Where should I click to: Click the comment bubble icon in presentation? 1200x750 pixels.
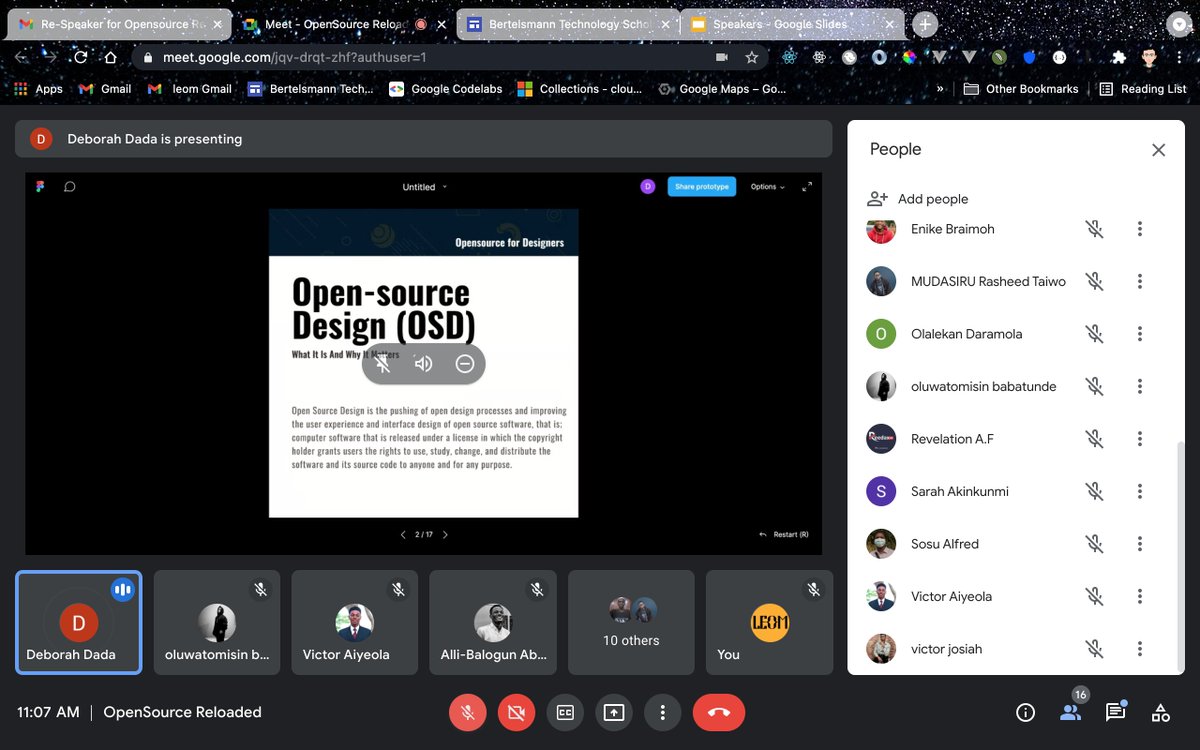(x=70, y=187)
